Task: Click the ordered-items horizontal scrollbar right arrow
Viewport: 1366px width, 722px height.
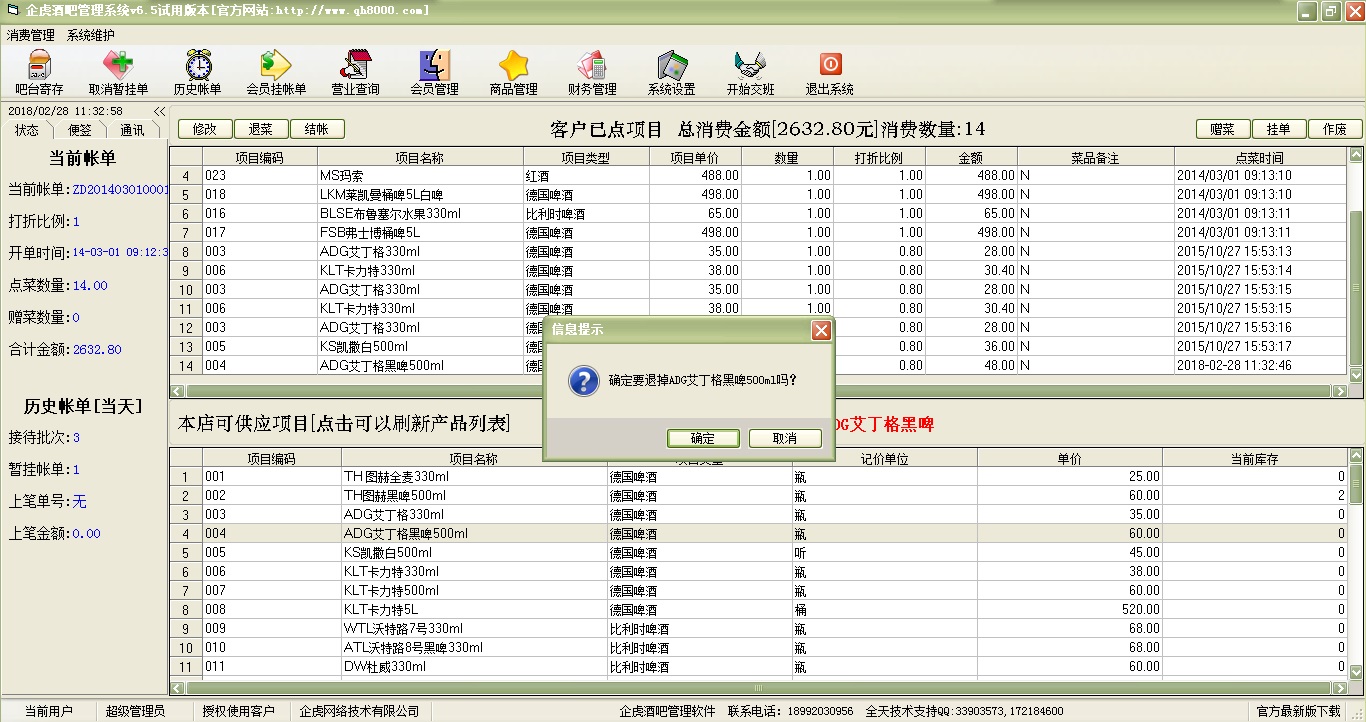Action: (1339, 391)
